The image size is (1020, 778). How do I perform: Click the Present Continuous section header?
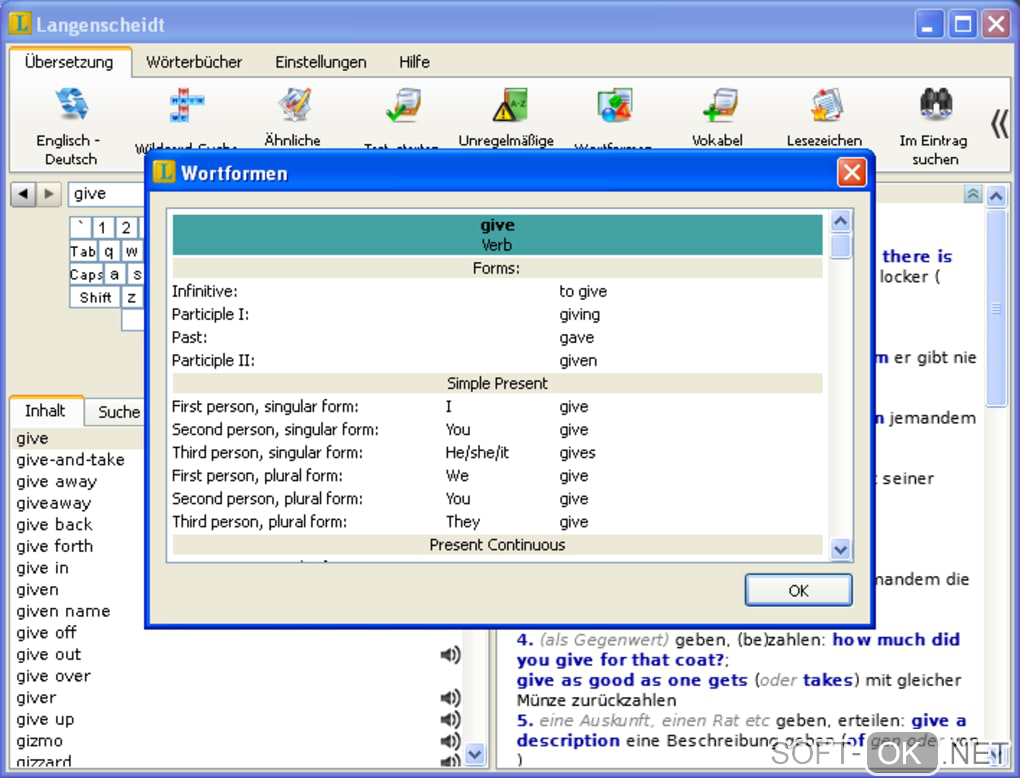497,544
